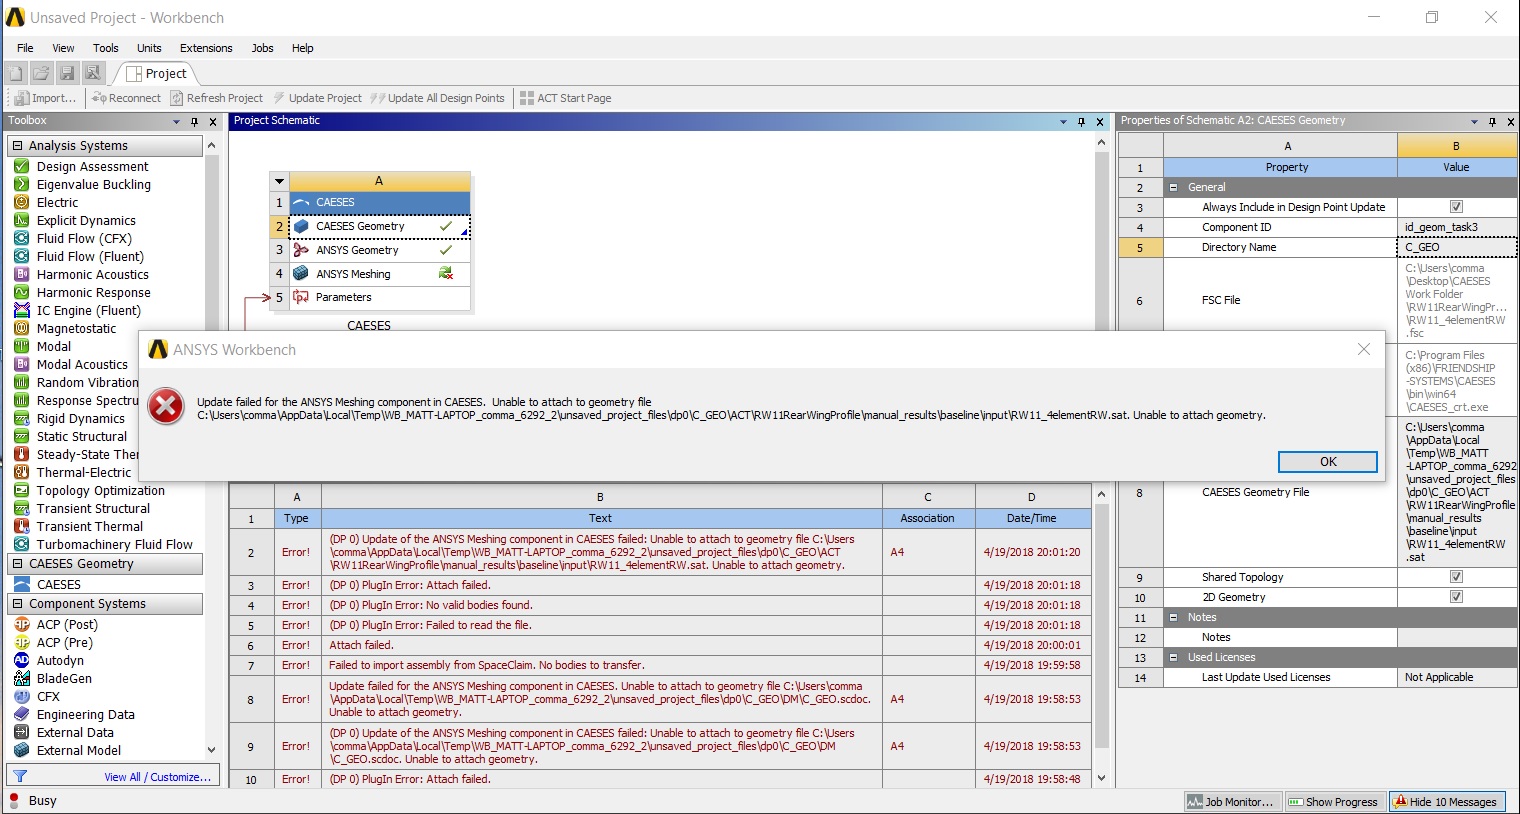This screenshot has width=1520, height=814.
Task: Collapse the Notes properties section
Action: 1174,617
